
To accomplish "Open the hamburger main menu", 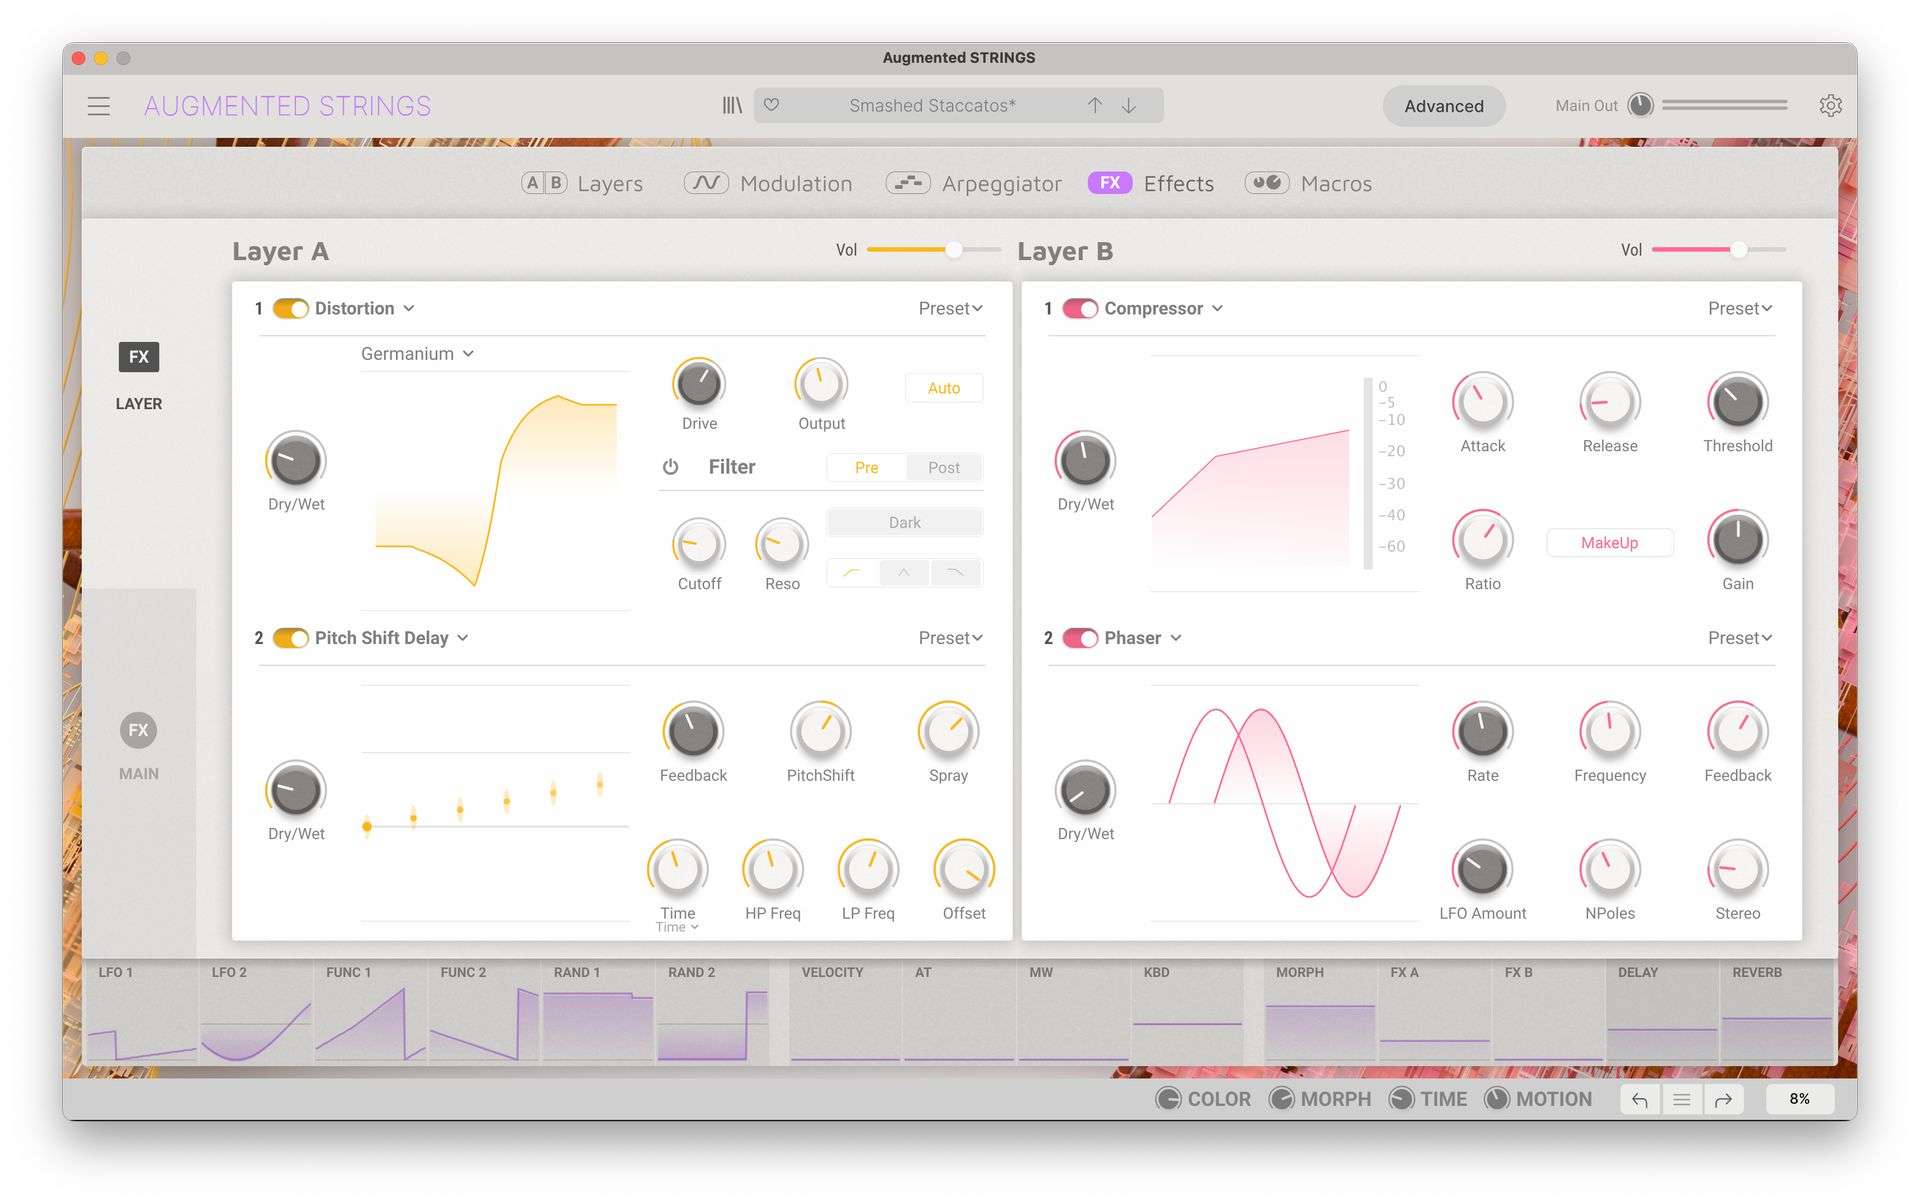I will pyautogui.click(x=98, y=106).
